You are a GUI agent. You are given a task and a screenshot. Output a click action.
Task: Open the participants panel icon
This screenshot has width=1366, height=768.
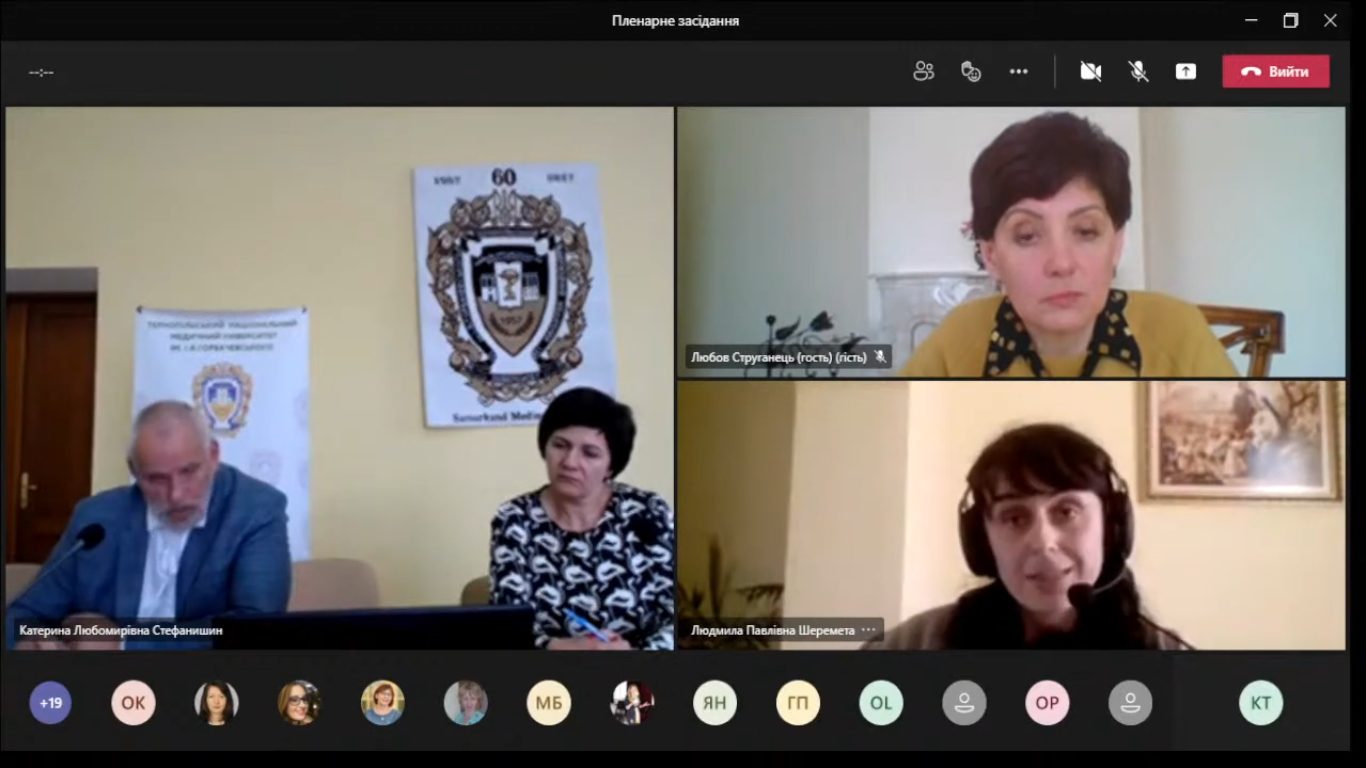[x=923, y=71]
